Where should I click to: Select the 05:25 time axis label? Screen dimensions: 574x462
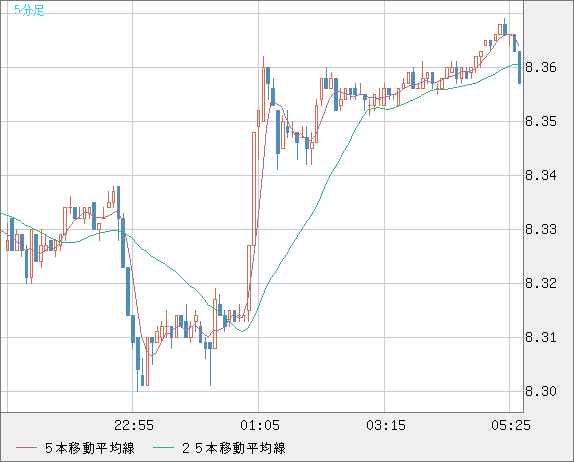(511, 425)
